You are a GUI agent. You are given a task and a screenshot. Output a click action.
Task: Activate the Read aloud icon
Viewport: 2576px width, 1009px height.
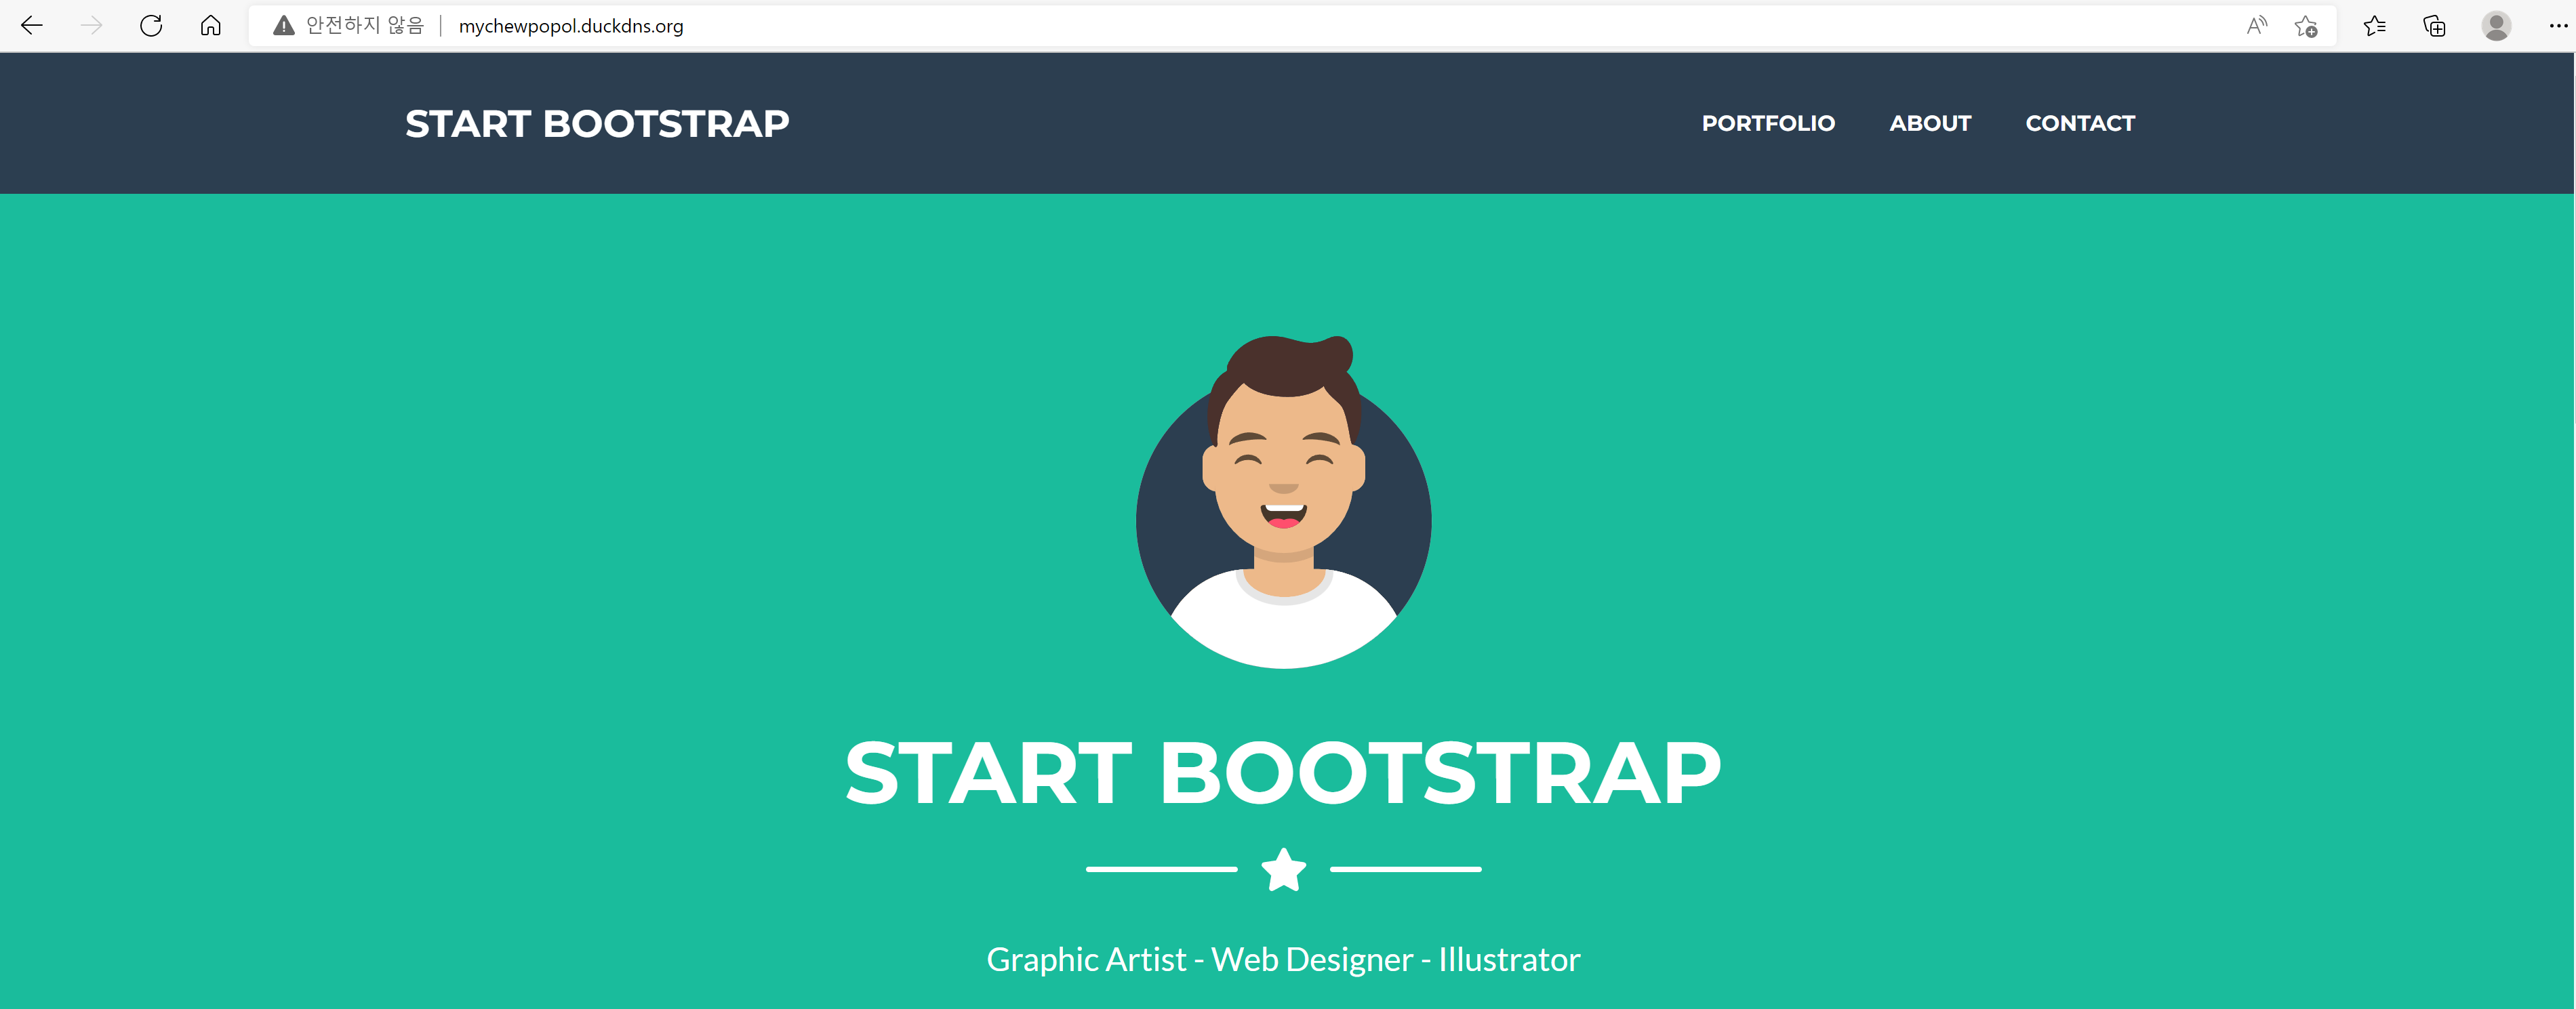tap(2256, 26)
